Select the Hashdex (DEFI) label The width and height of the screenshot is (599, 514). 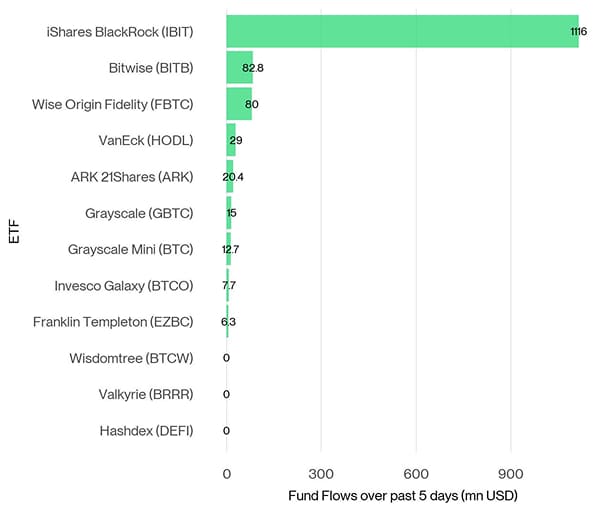[x=146, y=431]
